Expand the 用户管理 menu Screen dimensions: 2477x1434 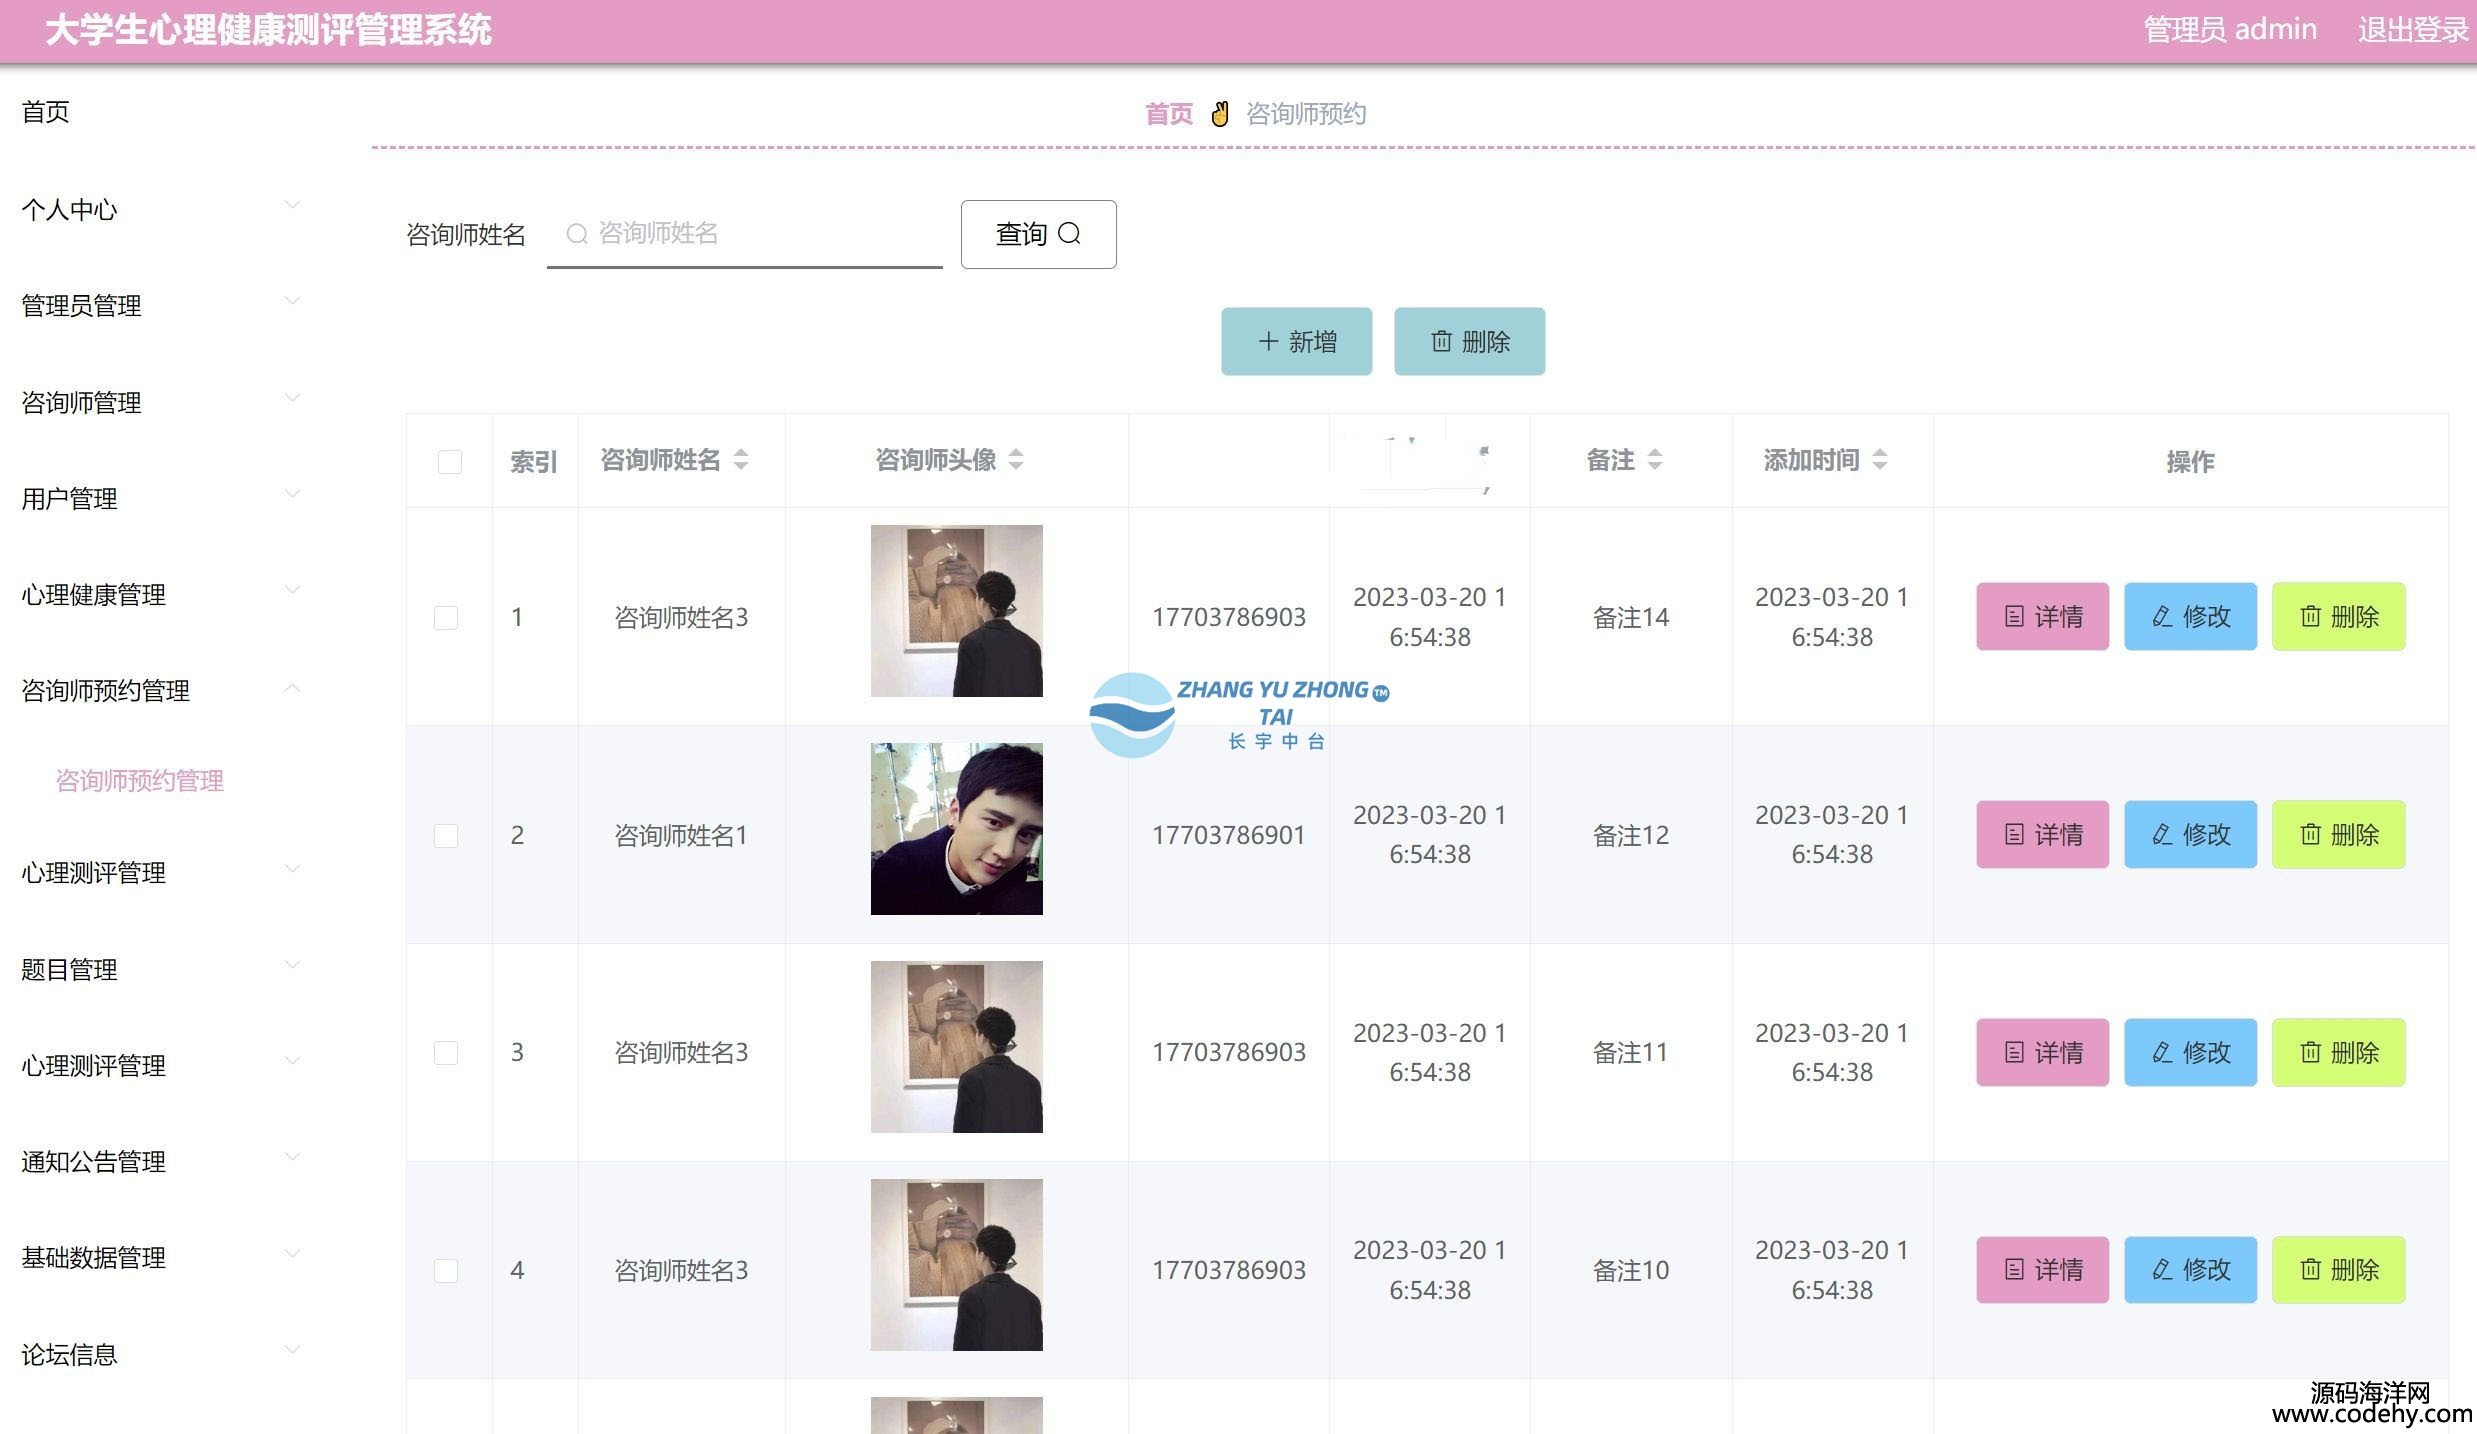click(x=161, y=498)
